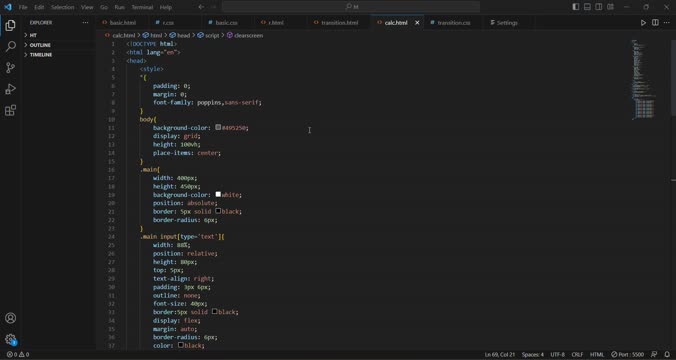Click the Port : 5500 Live Server item
Viewport: 676px width, 360px height.
[627, 354]
